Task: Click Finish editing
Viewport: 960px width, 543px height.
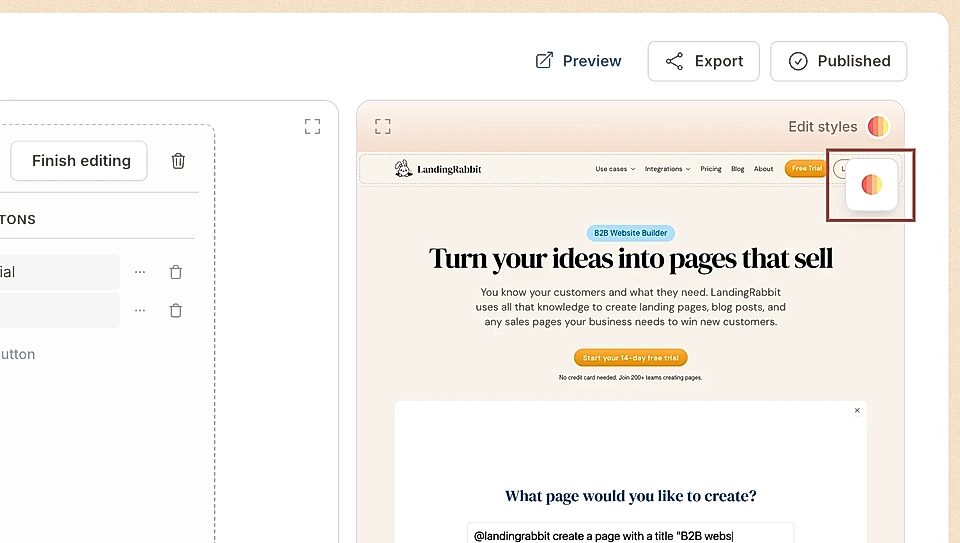Action: click(x=79, y=161)
